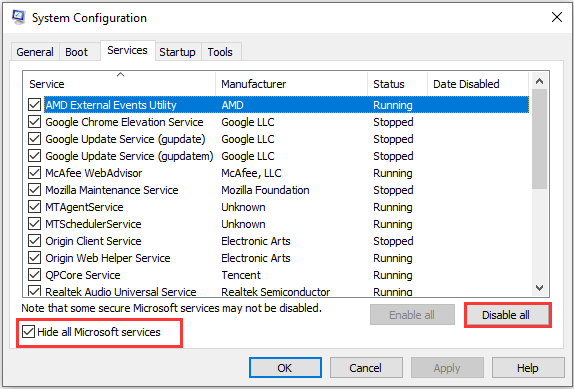Click the services list scroll up arrow
Image resolution: width=574 pixels, height=389 pixels.
tap(539, 81)
